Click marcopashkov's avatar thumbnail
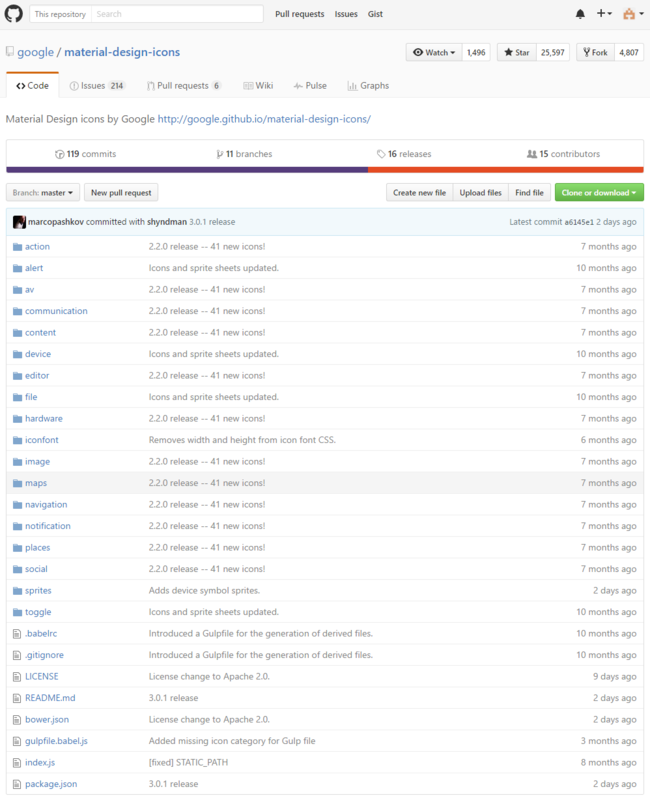650x800 pixels. point(19,222)
